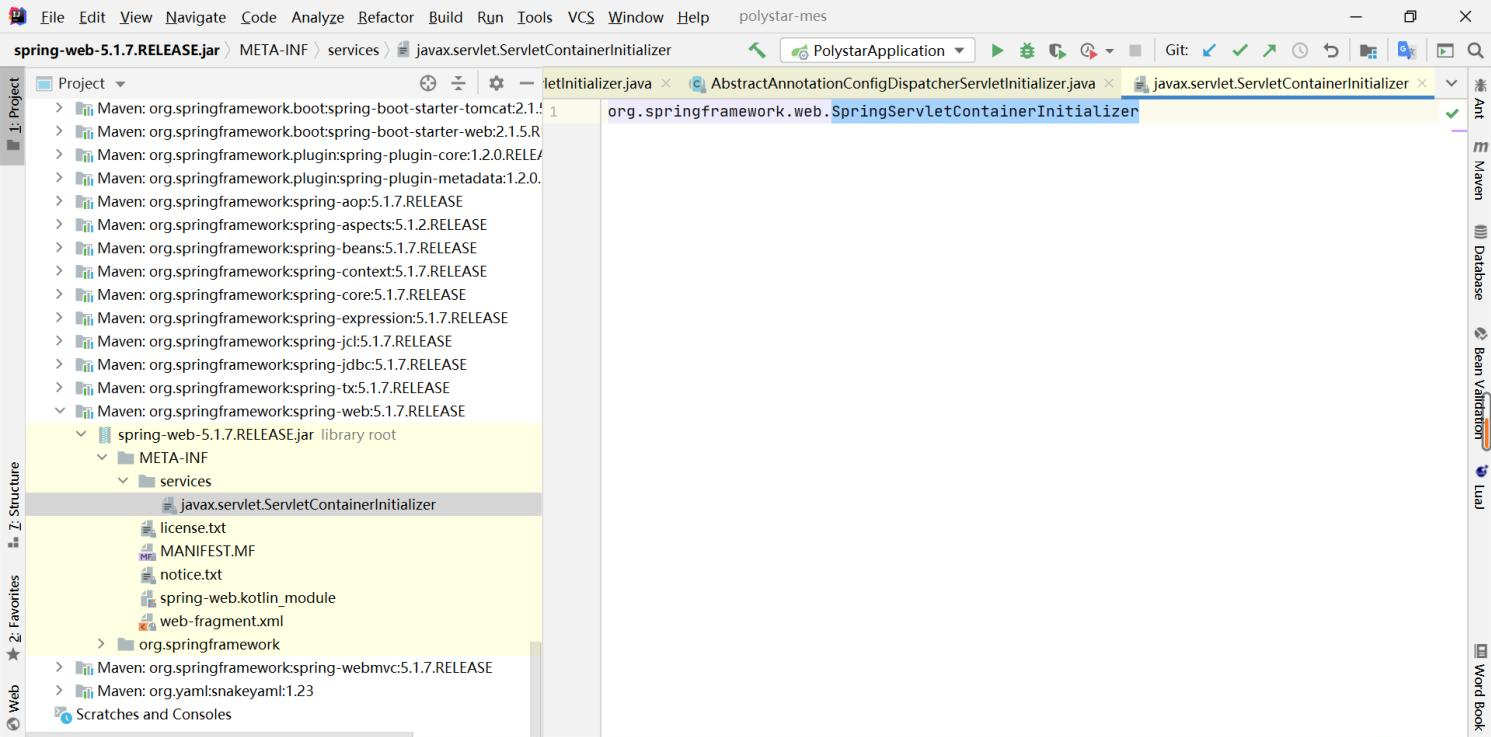Collapse the services folder
The height and width of the screenshot is (737, 1491).
pos(123,481)
